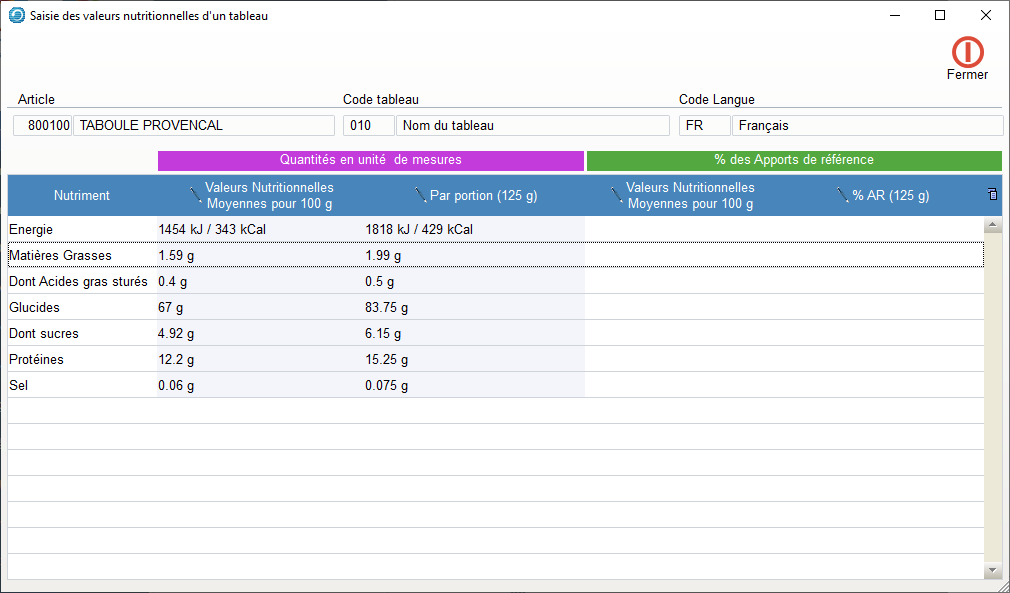Select the Energie row

[x=80, y=230]
